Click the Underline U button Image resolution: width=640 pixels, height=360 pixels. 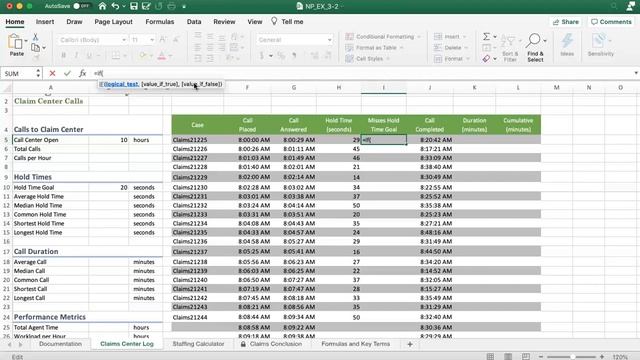(x=89, y=55)
